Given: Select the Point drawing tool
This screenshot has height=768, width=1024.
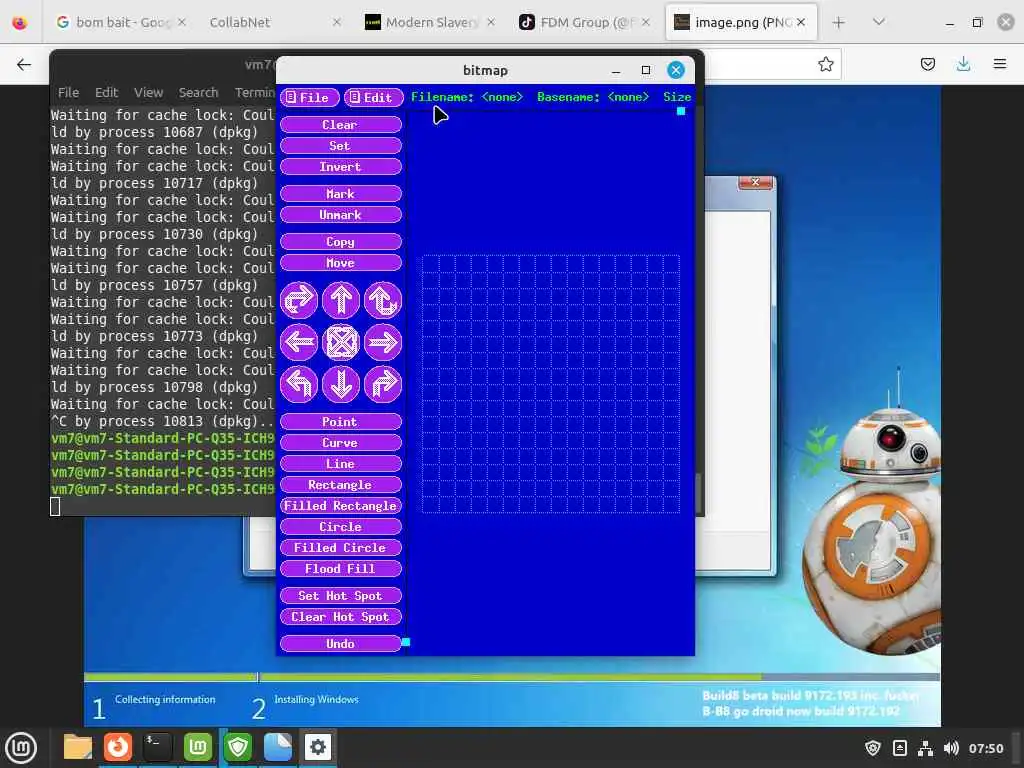Looking at the screenshot, I should pos(340,422).
